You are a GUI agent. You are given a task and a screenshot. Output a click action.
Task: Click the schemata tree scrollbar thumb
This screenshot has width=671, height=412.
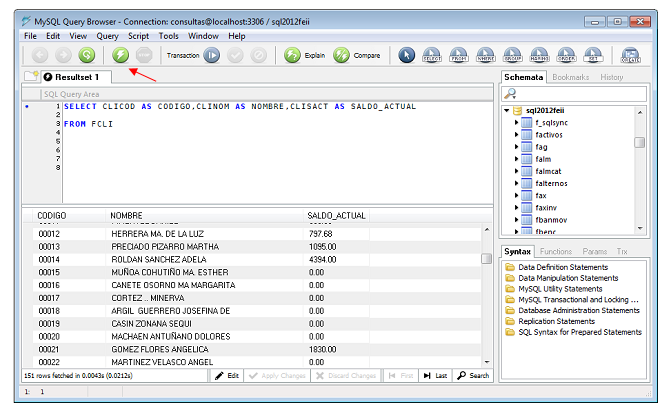click(639, 142)
